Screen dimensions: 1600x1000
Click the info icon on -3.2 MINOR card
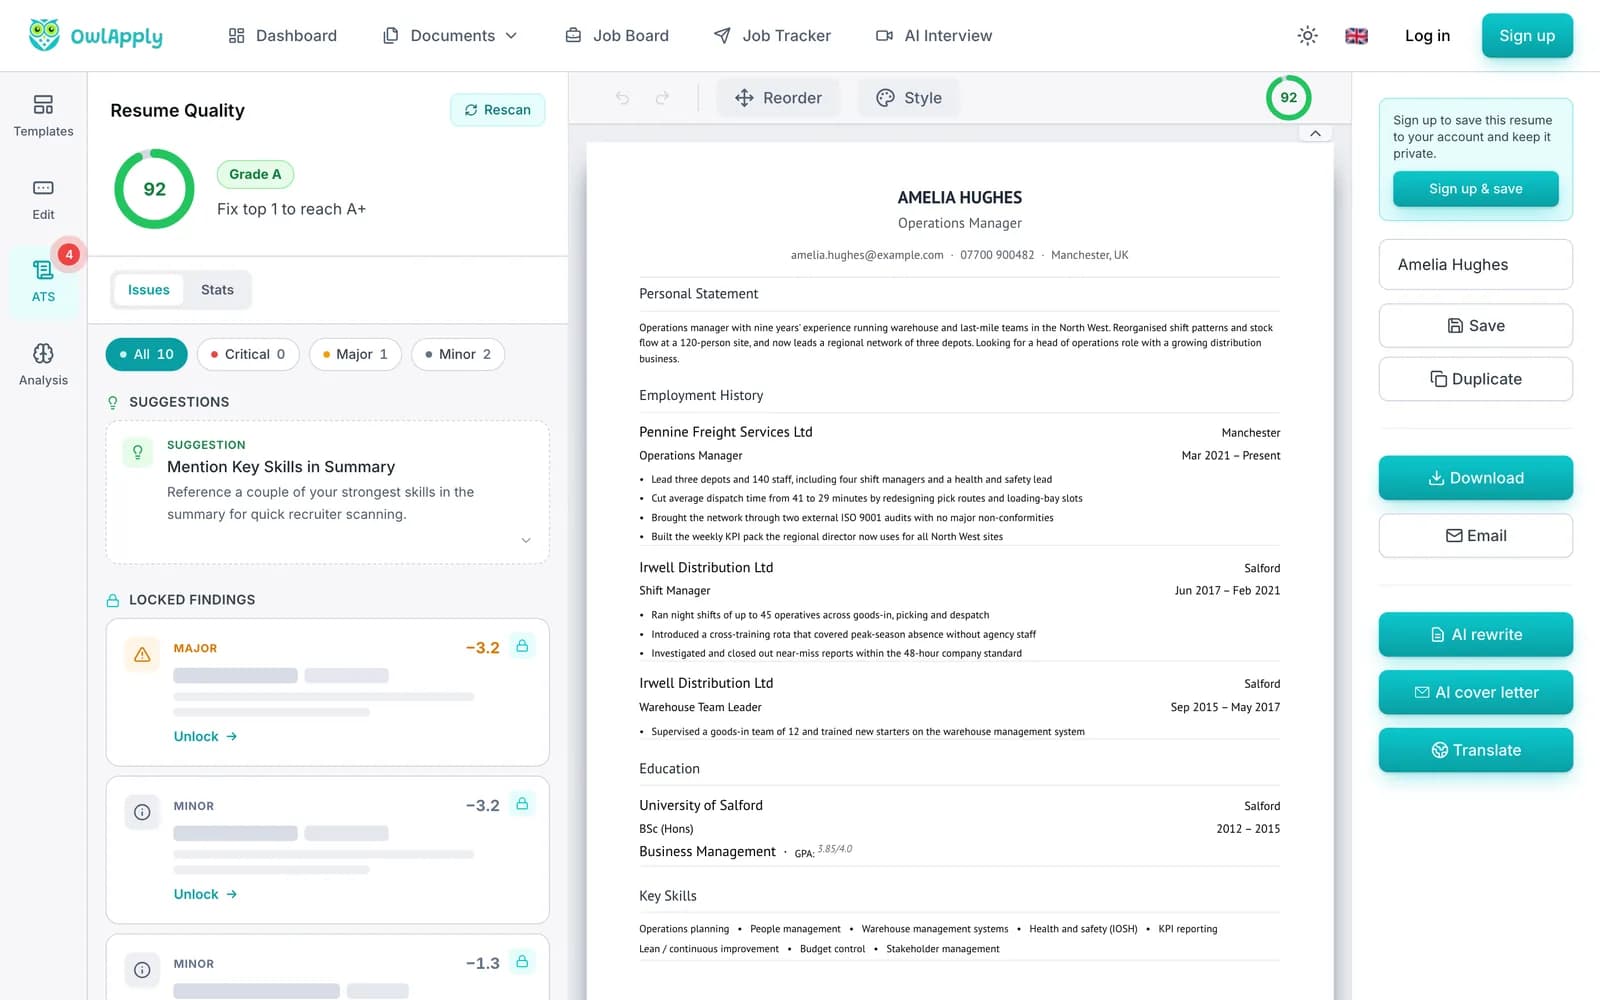pyautogui.click(x=142, y=812)
